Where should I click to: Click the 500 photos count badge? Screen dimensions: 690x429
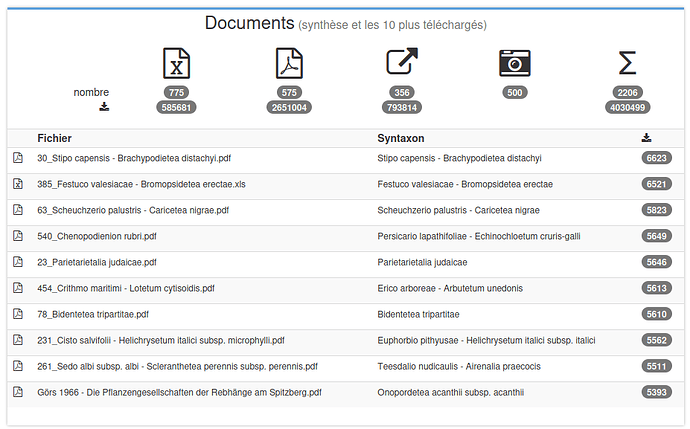point(514,92)
